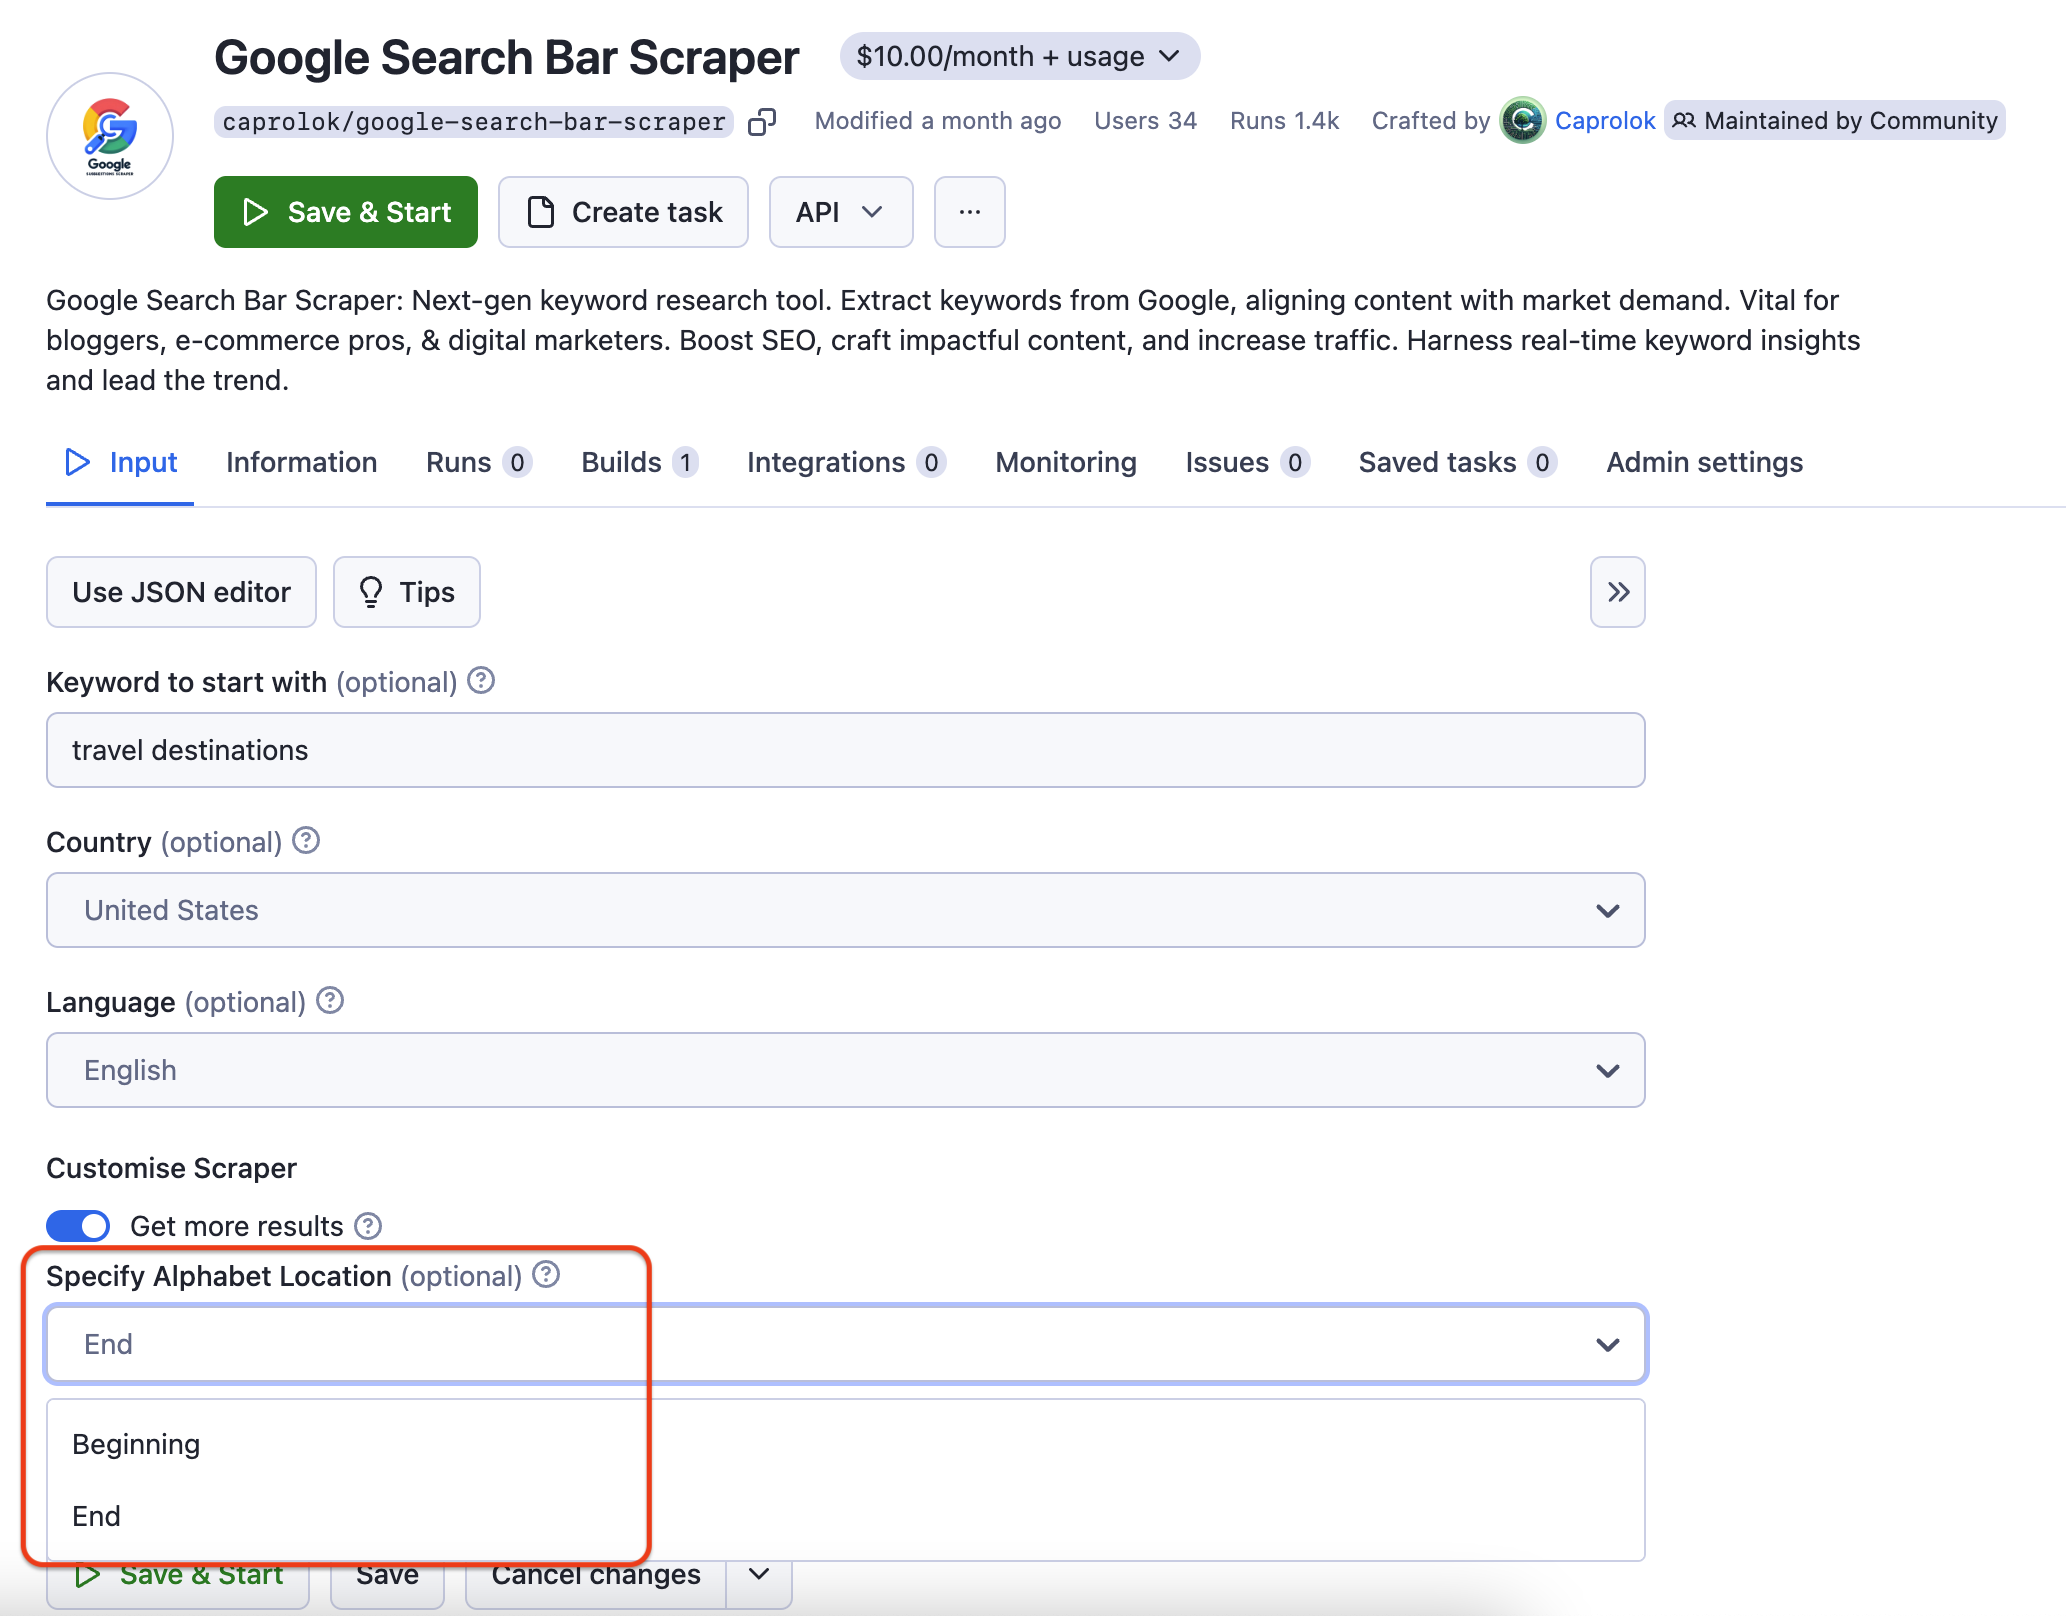Viewport: 2066px width, 1616px height.
Task: Show the Language field help tooltip
Action: coord(330,1001)
